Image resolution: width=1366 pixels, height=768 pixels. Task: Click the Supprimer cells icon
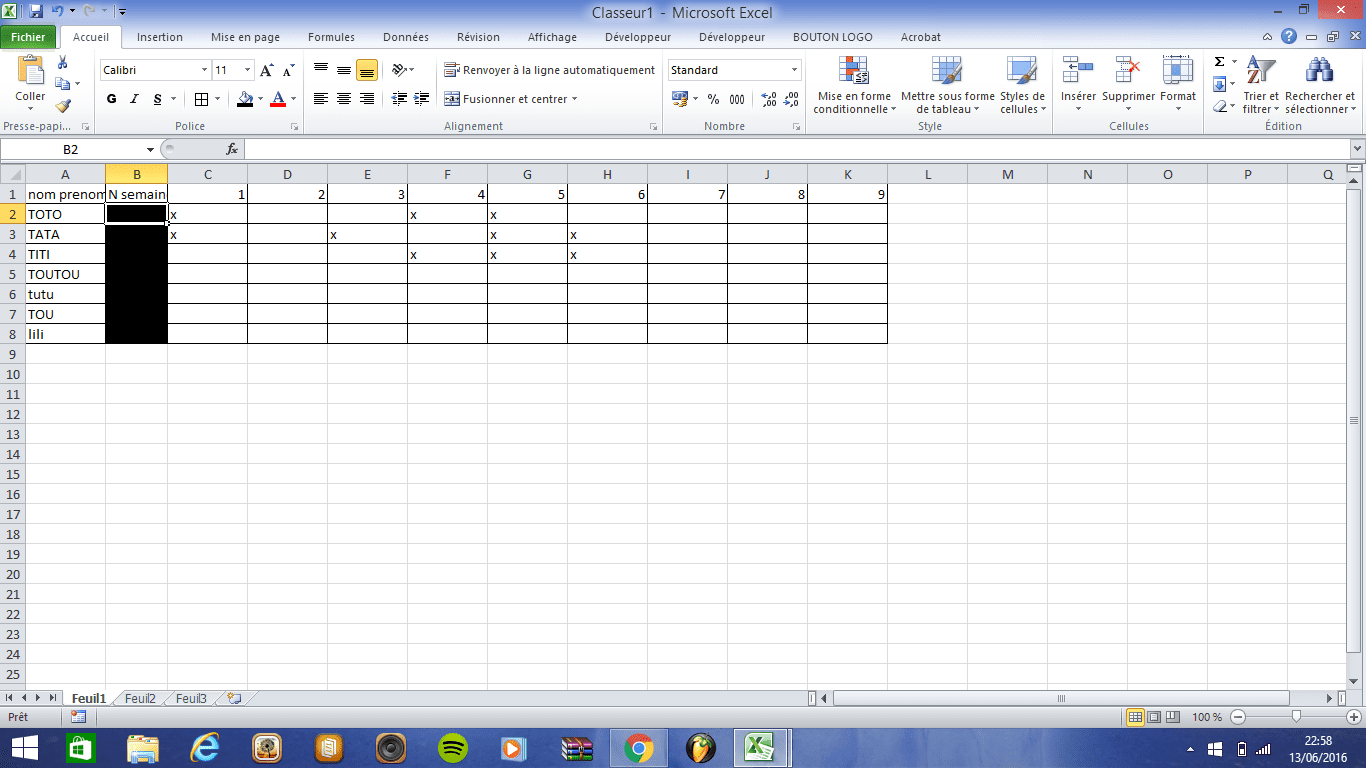[x=1128, y=72]
